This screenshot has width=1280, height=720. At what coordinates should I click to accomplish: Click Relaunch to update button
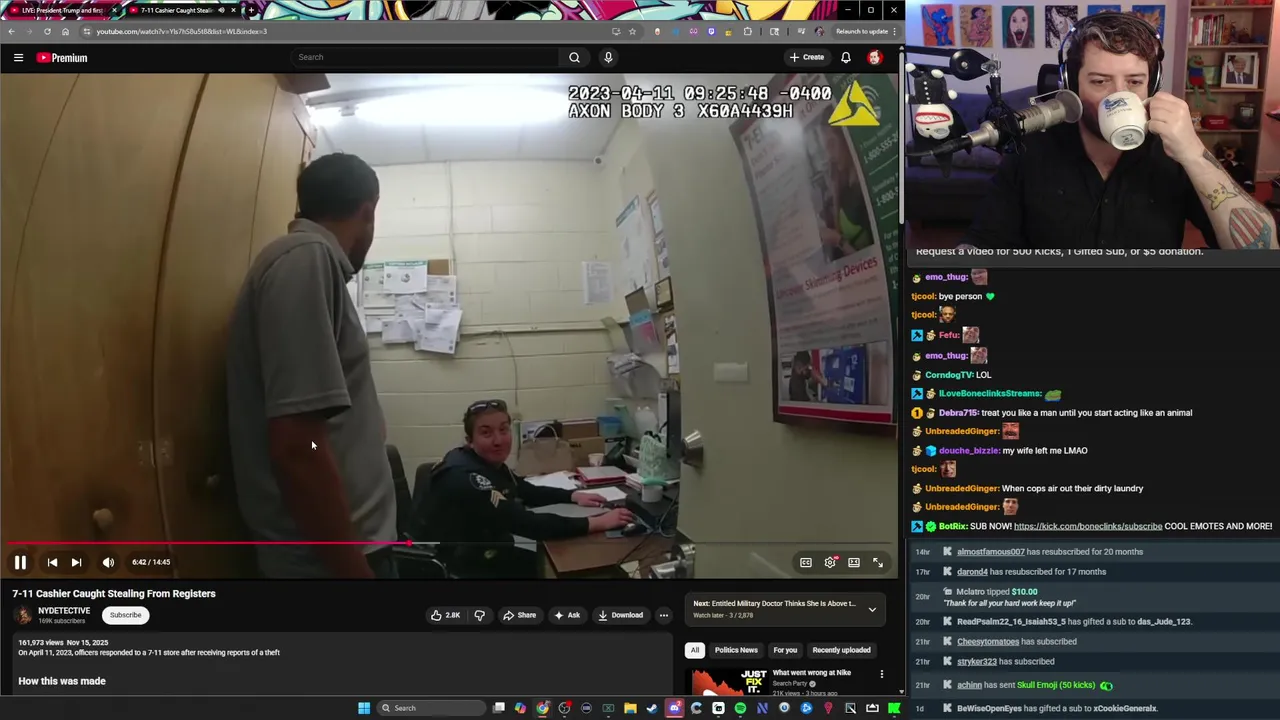[x=861, y=31]
